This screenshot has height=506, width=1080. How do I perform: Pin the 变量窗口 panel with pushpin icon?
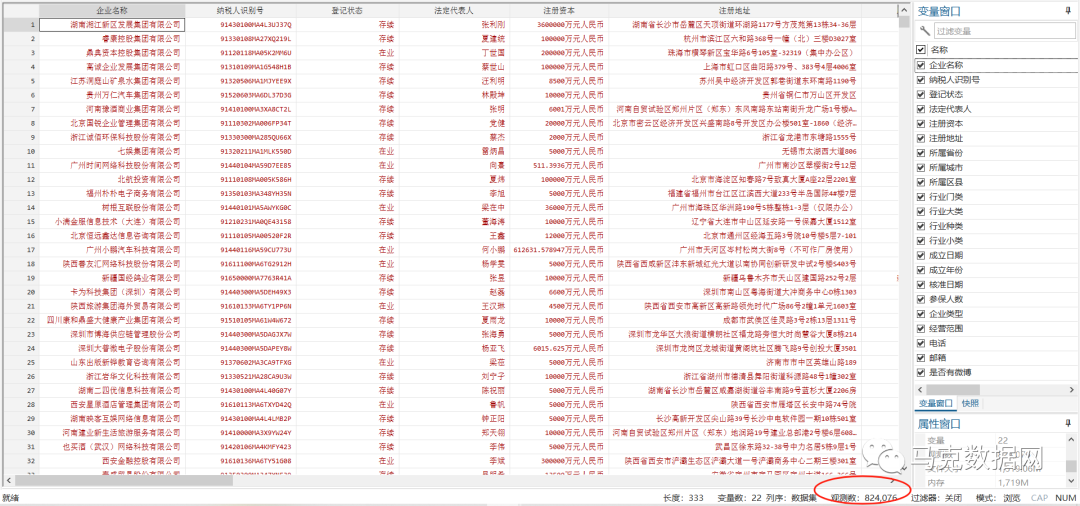pos(1067,11)
